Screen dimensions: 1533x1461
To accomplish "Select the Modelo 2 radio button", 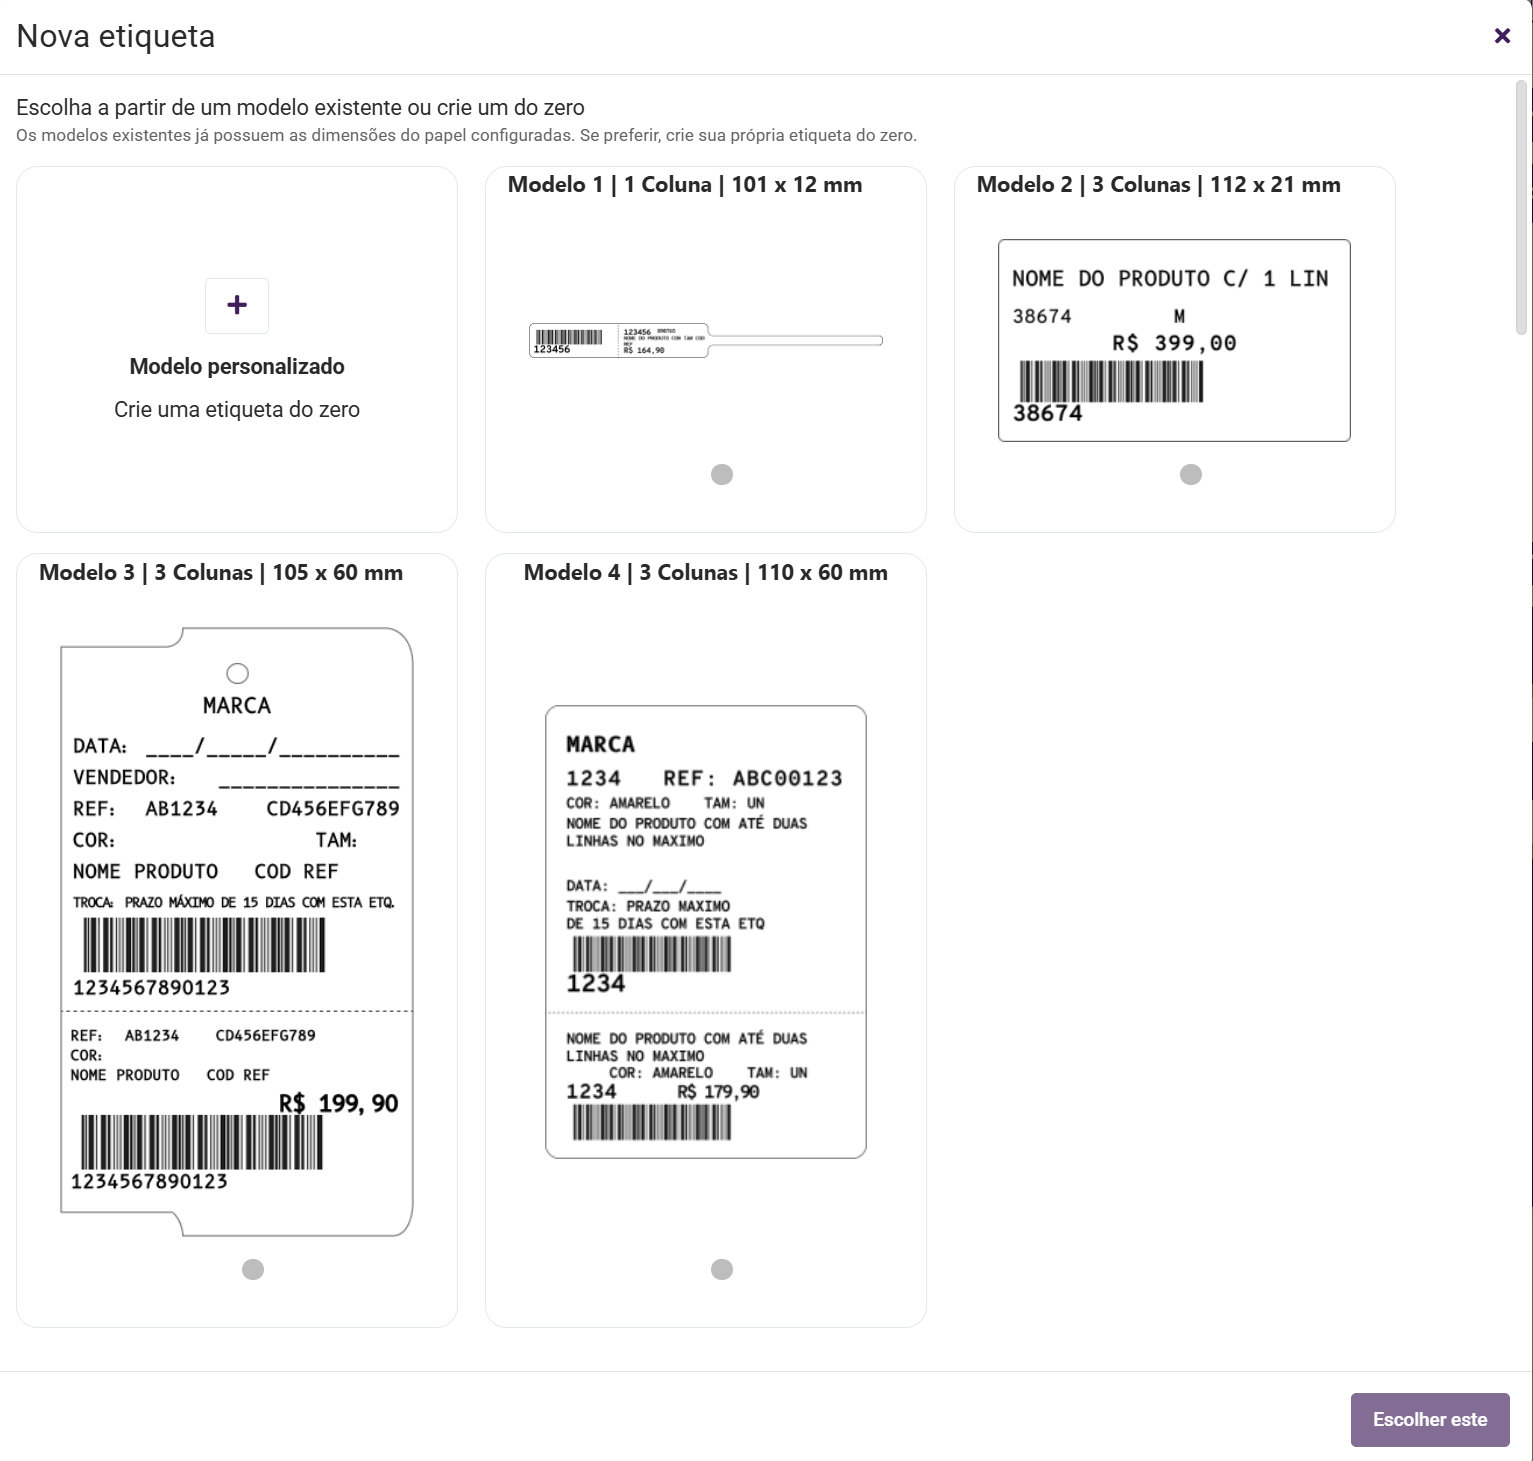I will click(x=1190, y=474).
